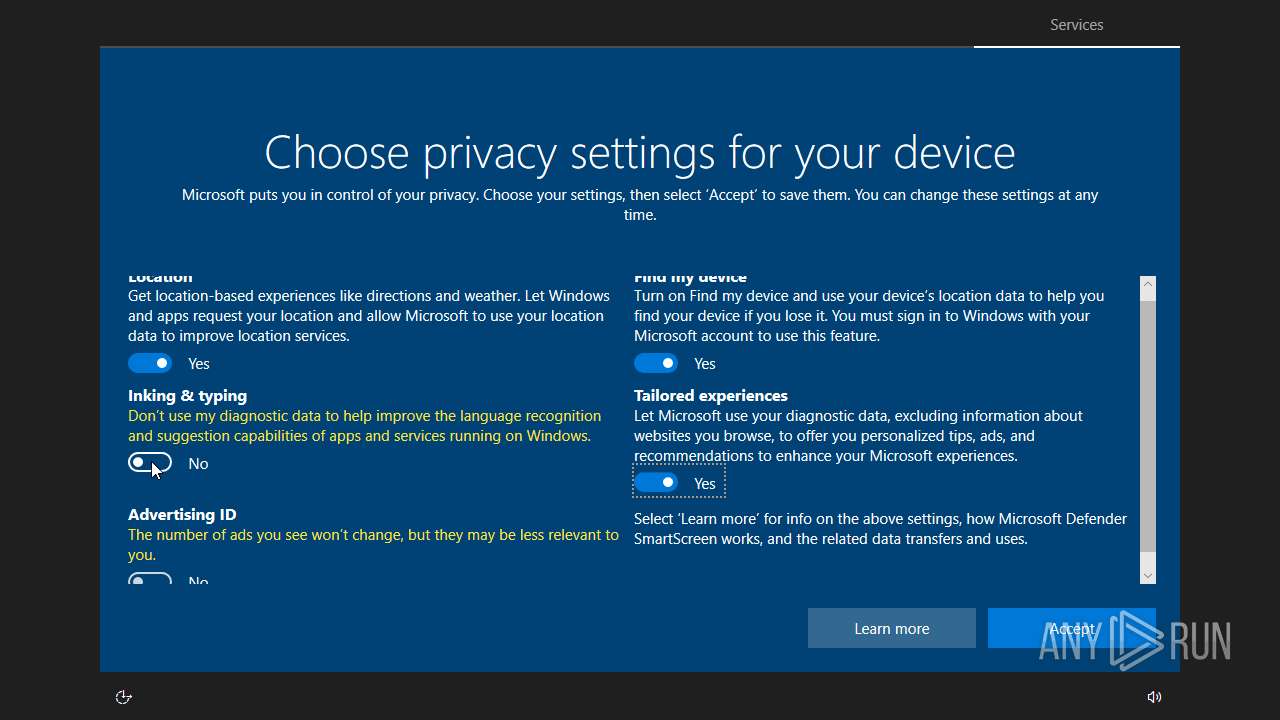Click the privacy settings scrollbar thumb
The height and width of the screenshot is (720, 1280).
click(x=1148, y=425)
